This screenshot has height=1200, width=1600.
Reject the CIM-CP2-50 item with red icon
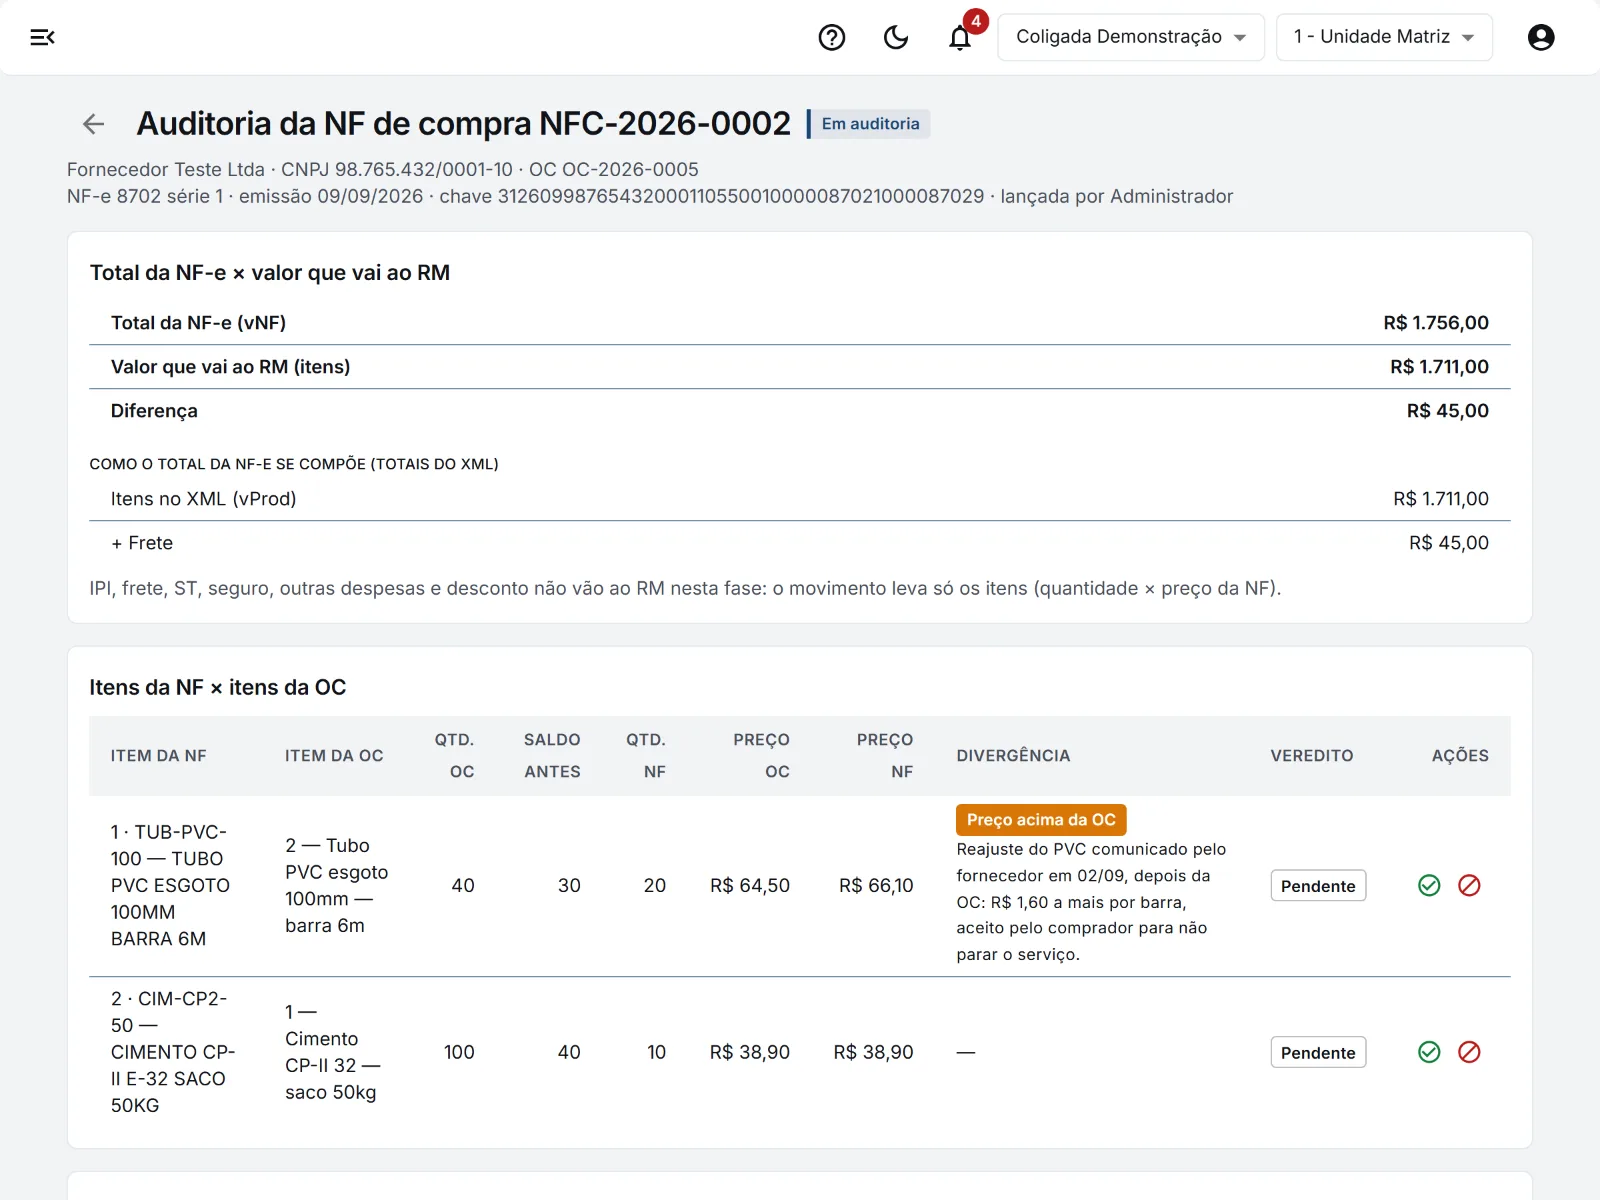point(1469,1052)
